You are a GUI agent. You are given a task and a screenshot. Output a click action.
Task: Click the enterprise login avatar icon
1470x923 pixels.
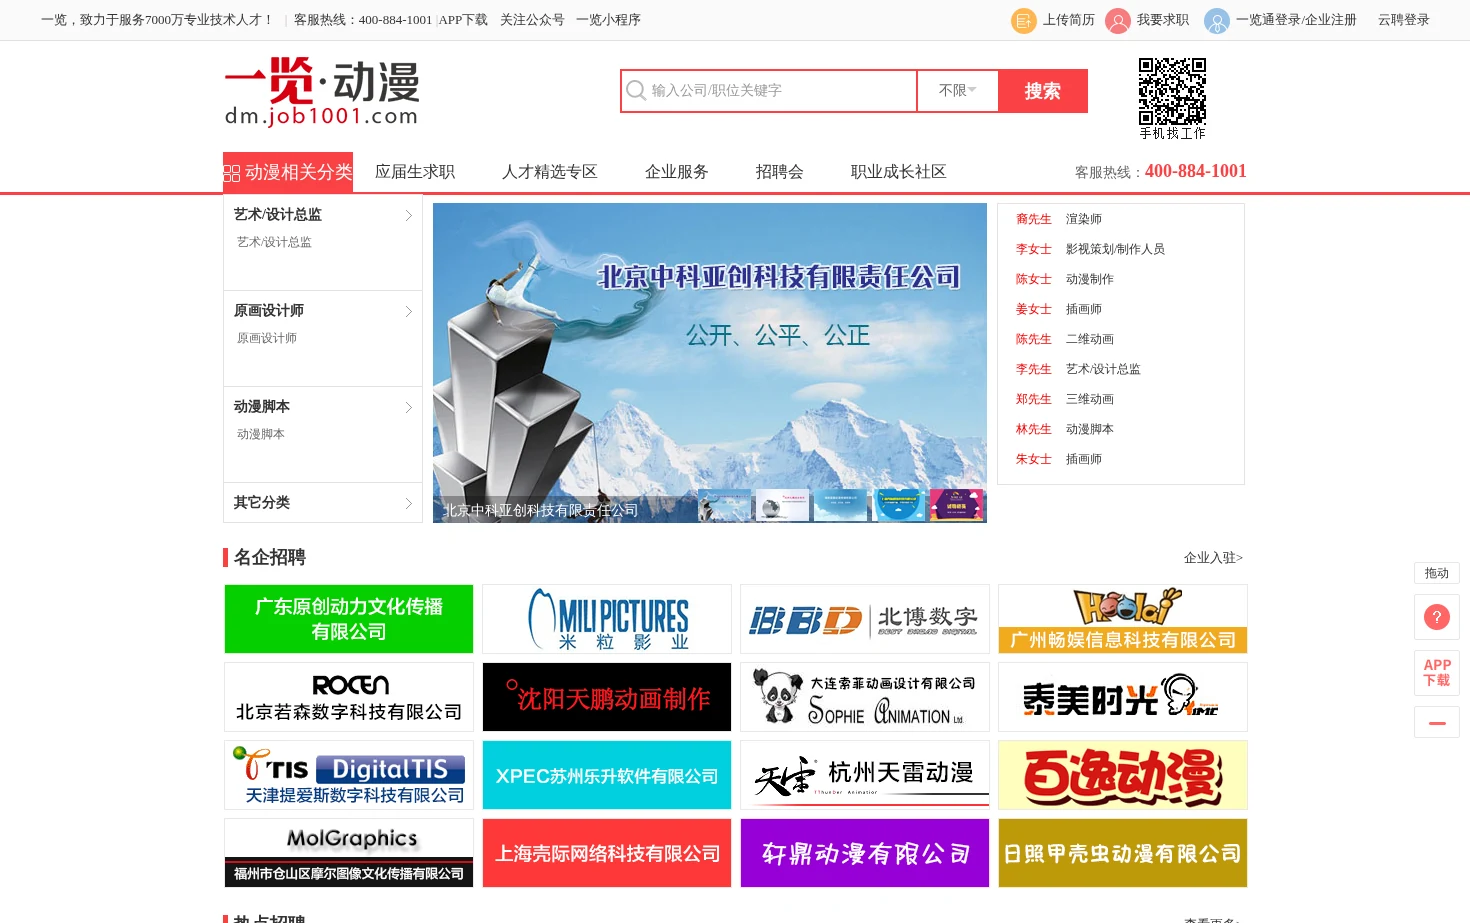[x=1217, y=20]
